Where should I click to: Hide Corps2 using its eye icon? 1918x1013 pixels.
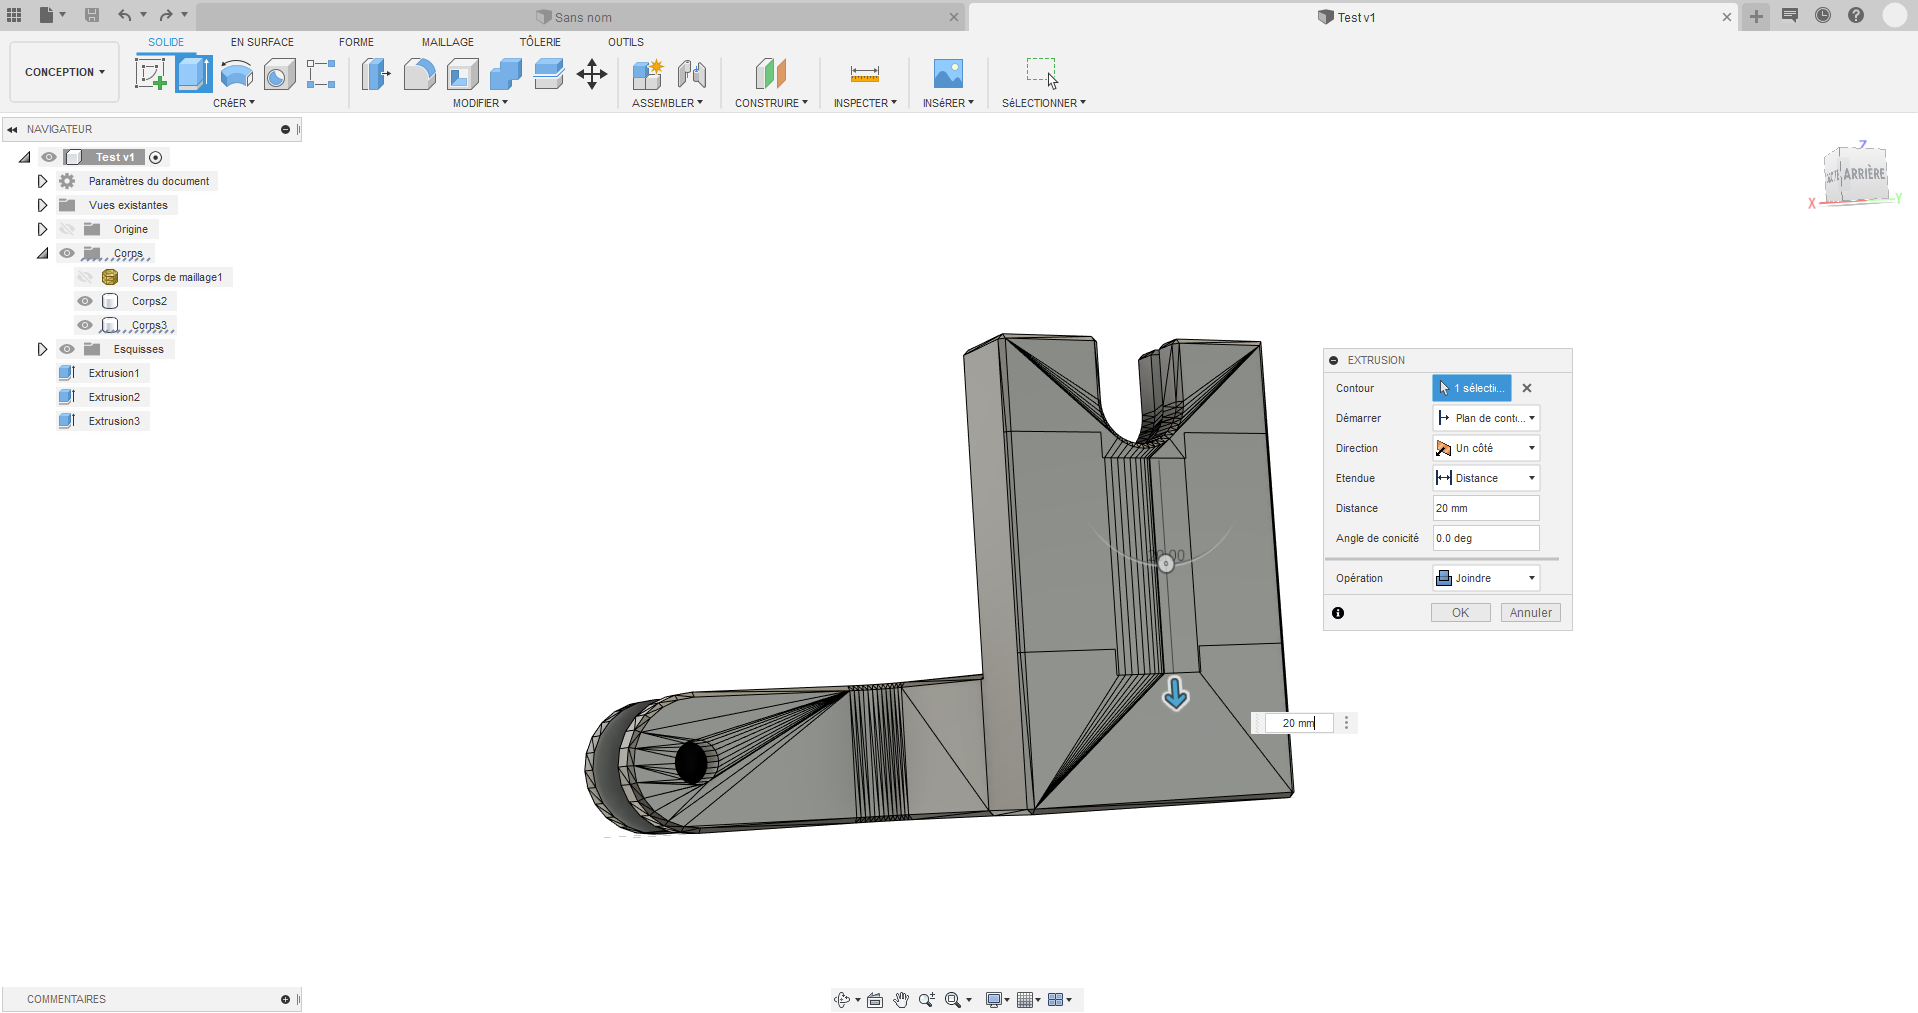(85, 301)
